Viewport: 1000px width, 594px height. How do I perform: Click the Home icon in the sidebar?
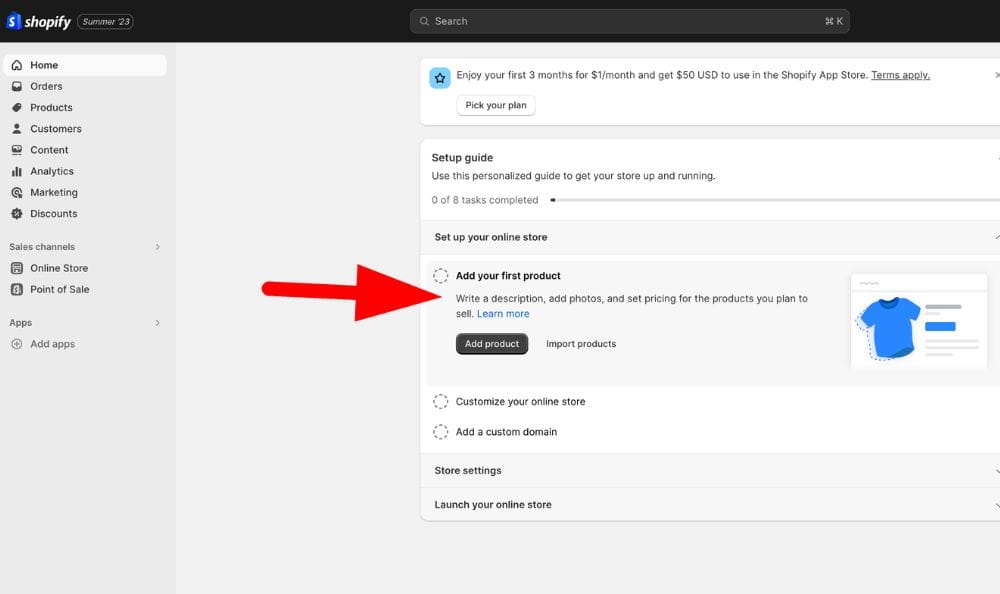(x=16, y=65)
